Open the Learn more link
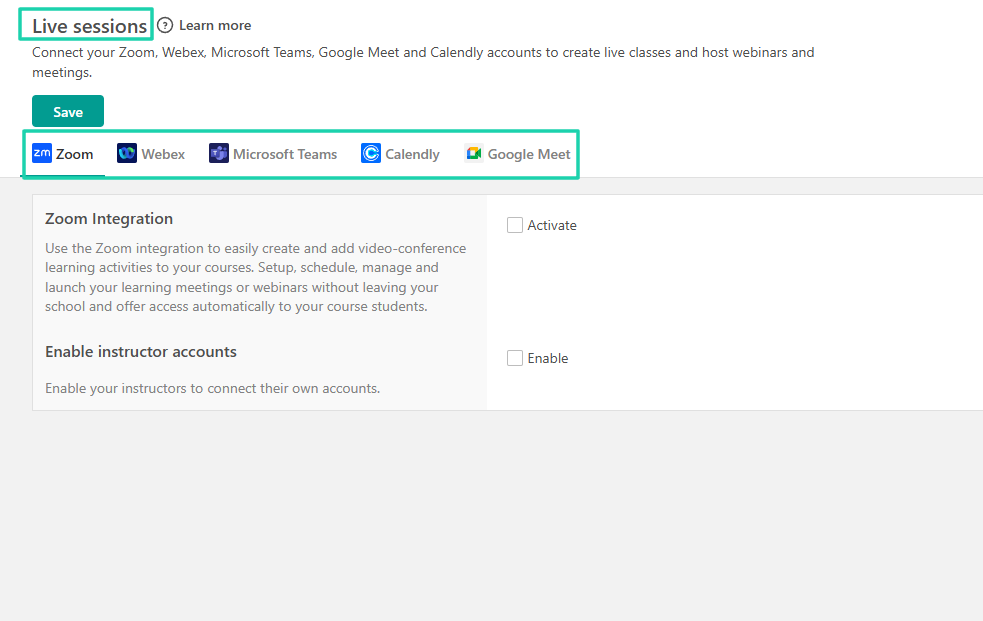The image size is (983, 621). tap(215, 25)
